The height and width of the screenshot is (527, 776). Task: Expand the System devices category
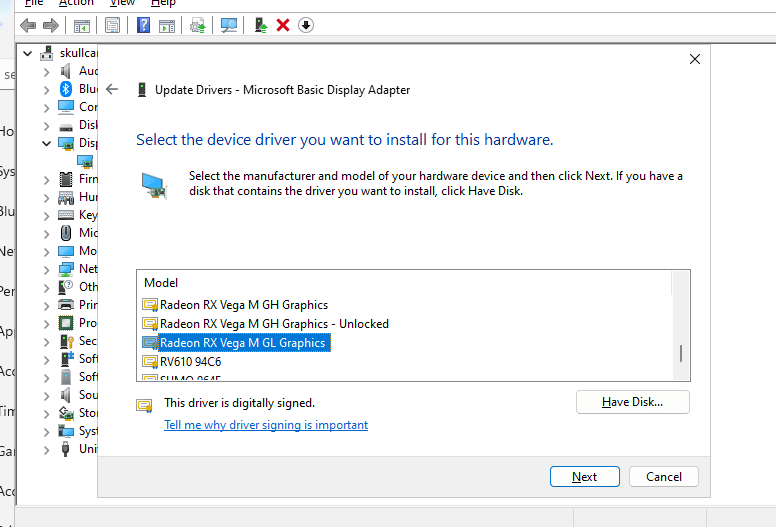point(47,432)
